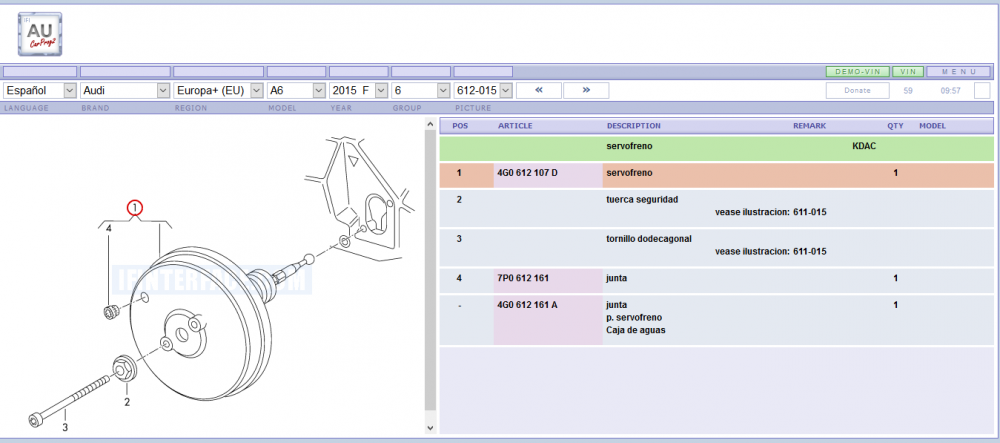
Task: Expand the Year dropdown showing 2015 F
Action: pos(359,90)
